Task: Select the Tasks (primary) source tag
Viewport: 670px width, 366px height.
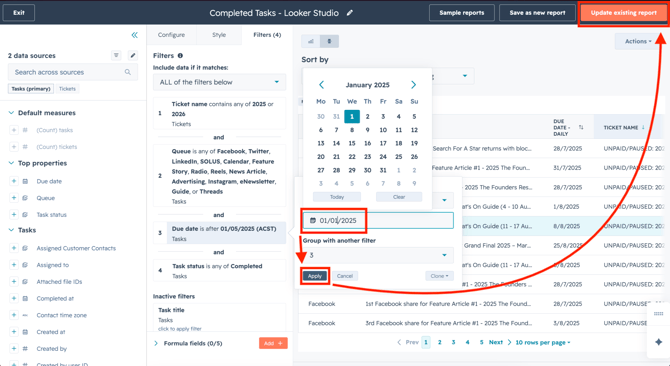Action: [31, 89]
